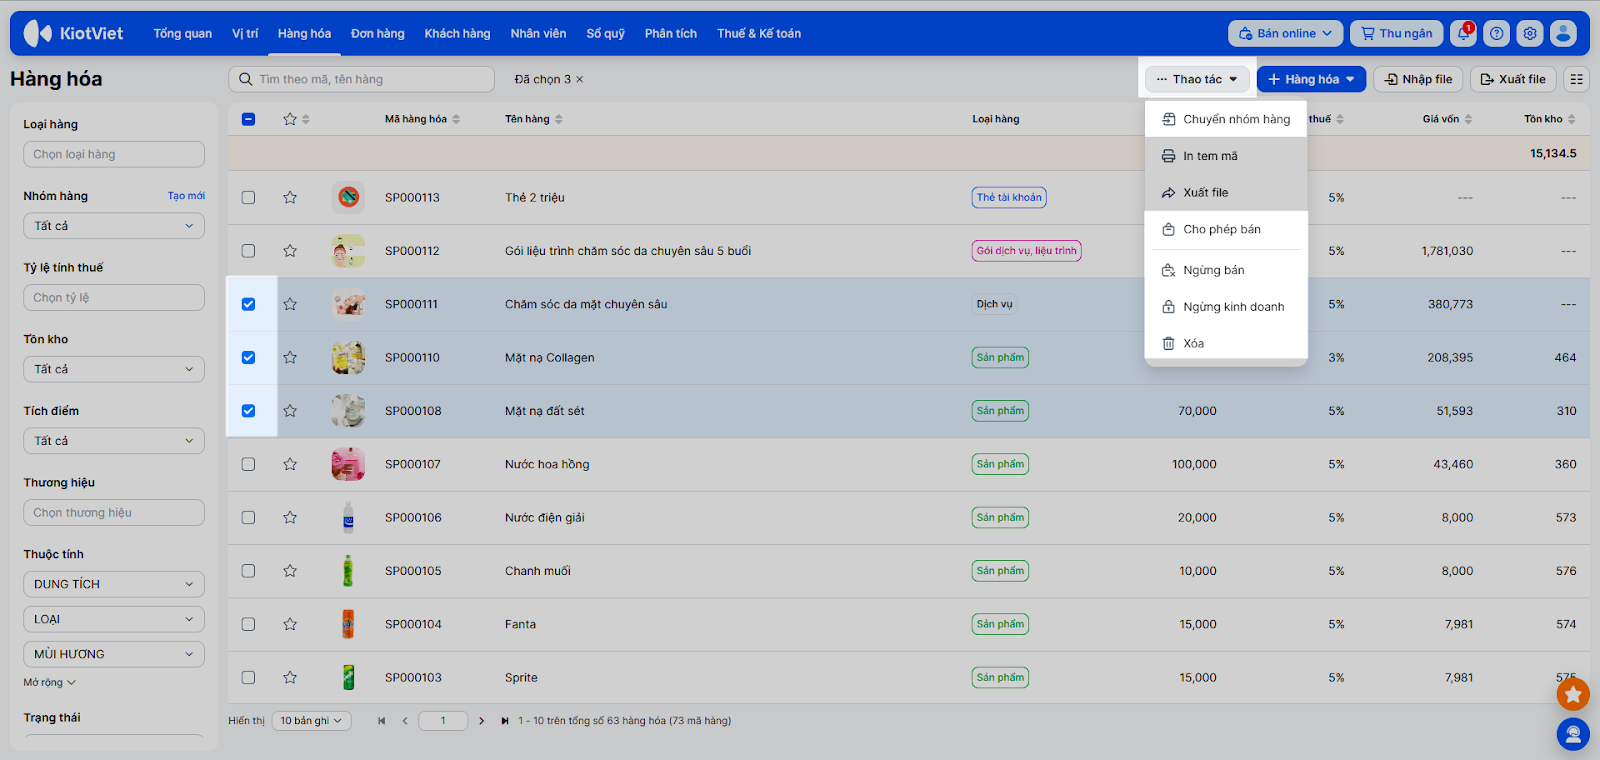Screen dimensions: 1600x760
Task: Select 'Ngừng bán' menu option
Action: [1226, 270]
